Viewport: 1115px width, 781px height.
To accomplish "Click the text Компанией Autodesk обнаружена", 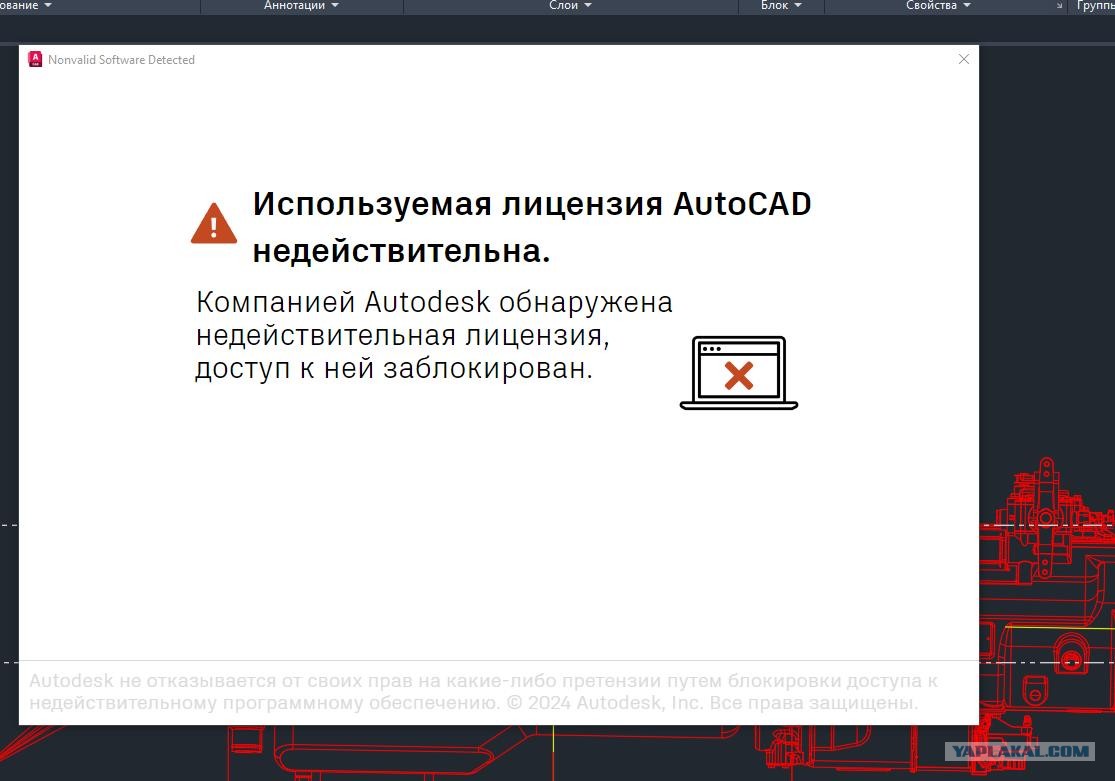I will pyautogui.click(x=434, y=302).
